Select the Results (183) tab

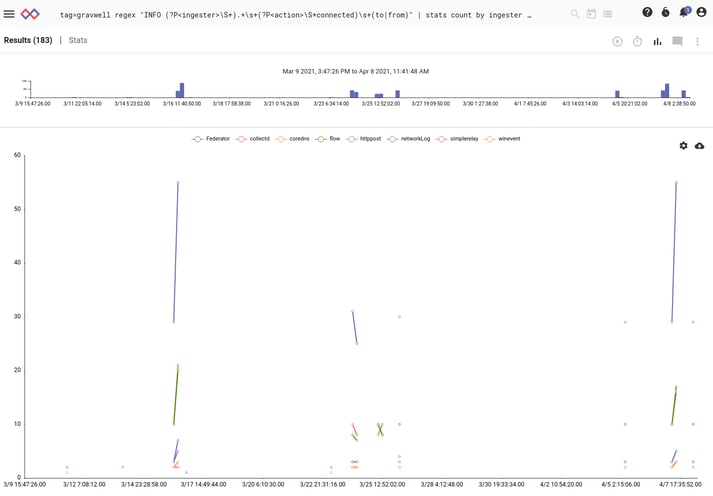click(x=28, y=40)
